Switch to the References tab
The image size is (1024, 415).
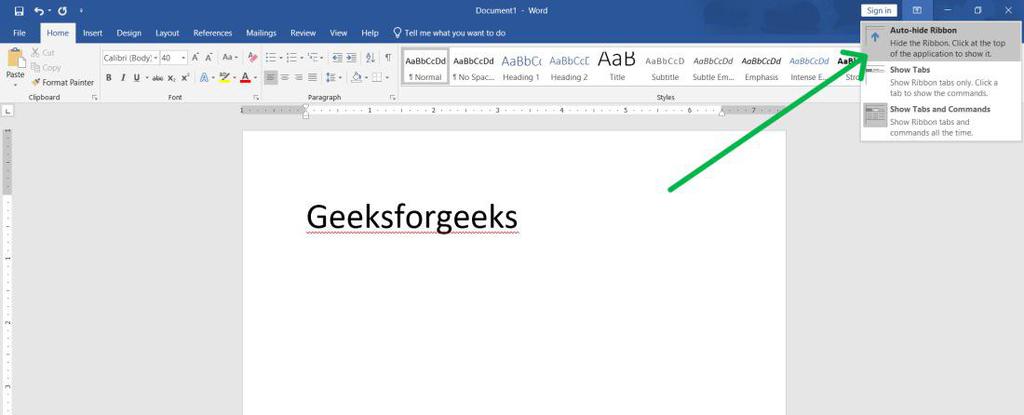coord(212,33)
